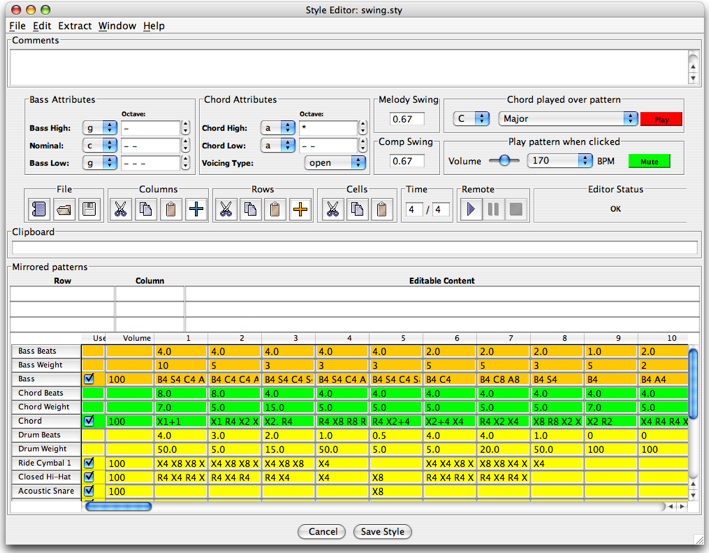Copy the selected rows
The height and width of the screenshot is (553, 709).
[x=250, y=209]
